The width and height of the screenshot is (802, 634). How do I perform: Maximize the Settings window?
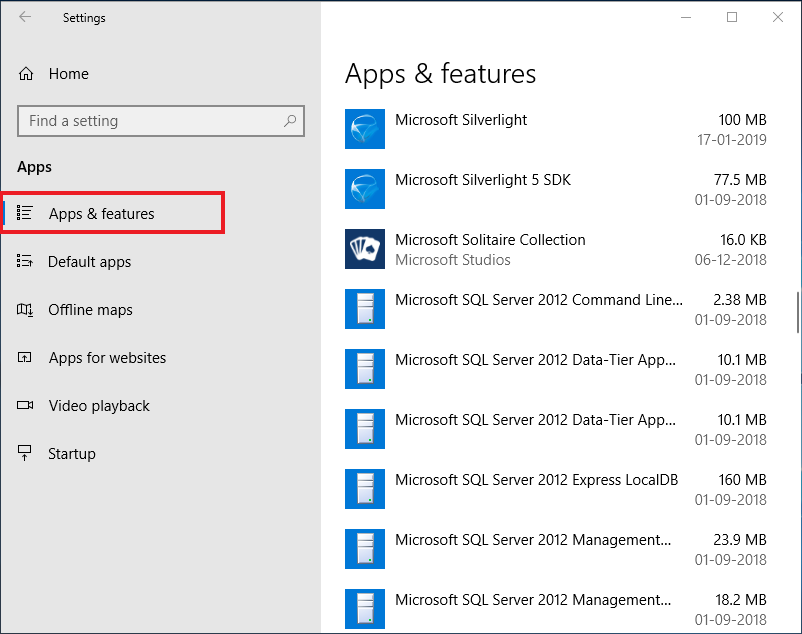click(x=732, y=17)
